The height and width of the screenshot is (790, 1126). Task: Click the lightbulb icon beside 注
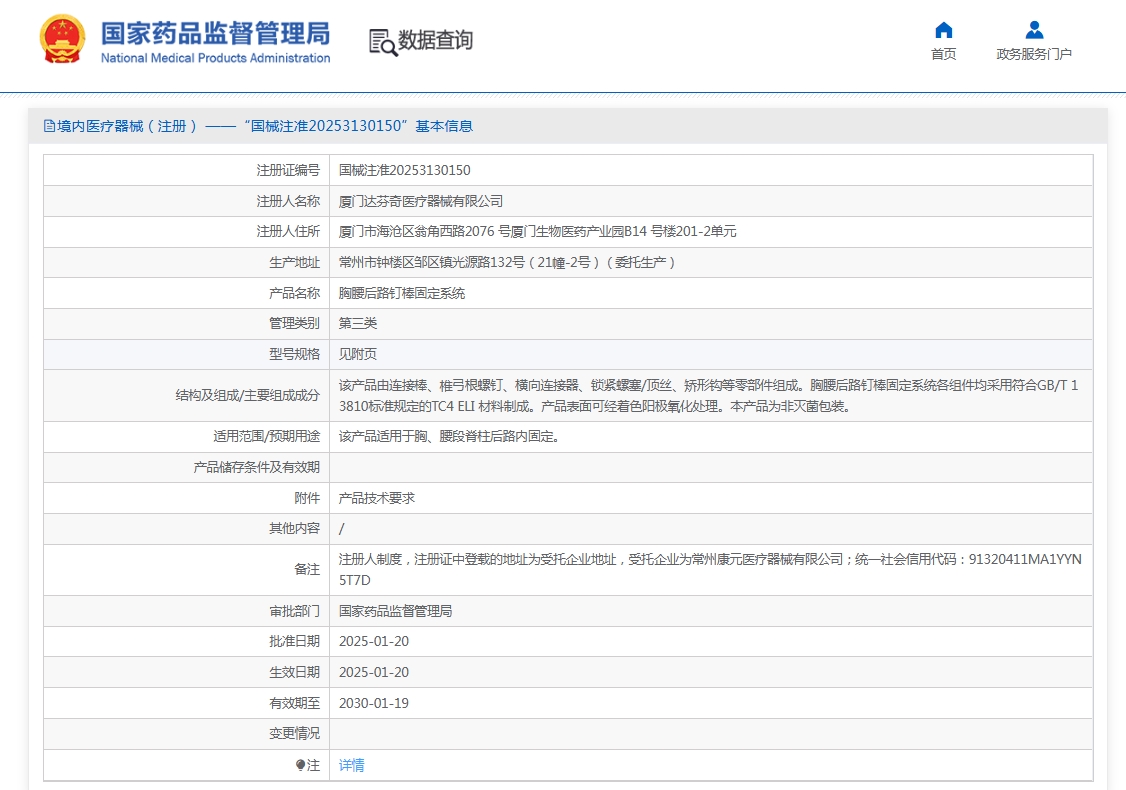click(300, 766)
